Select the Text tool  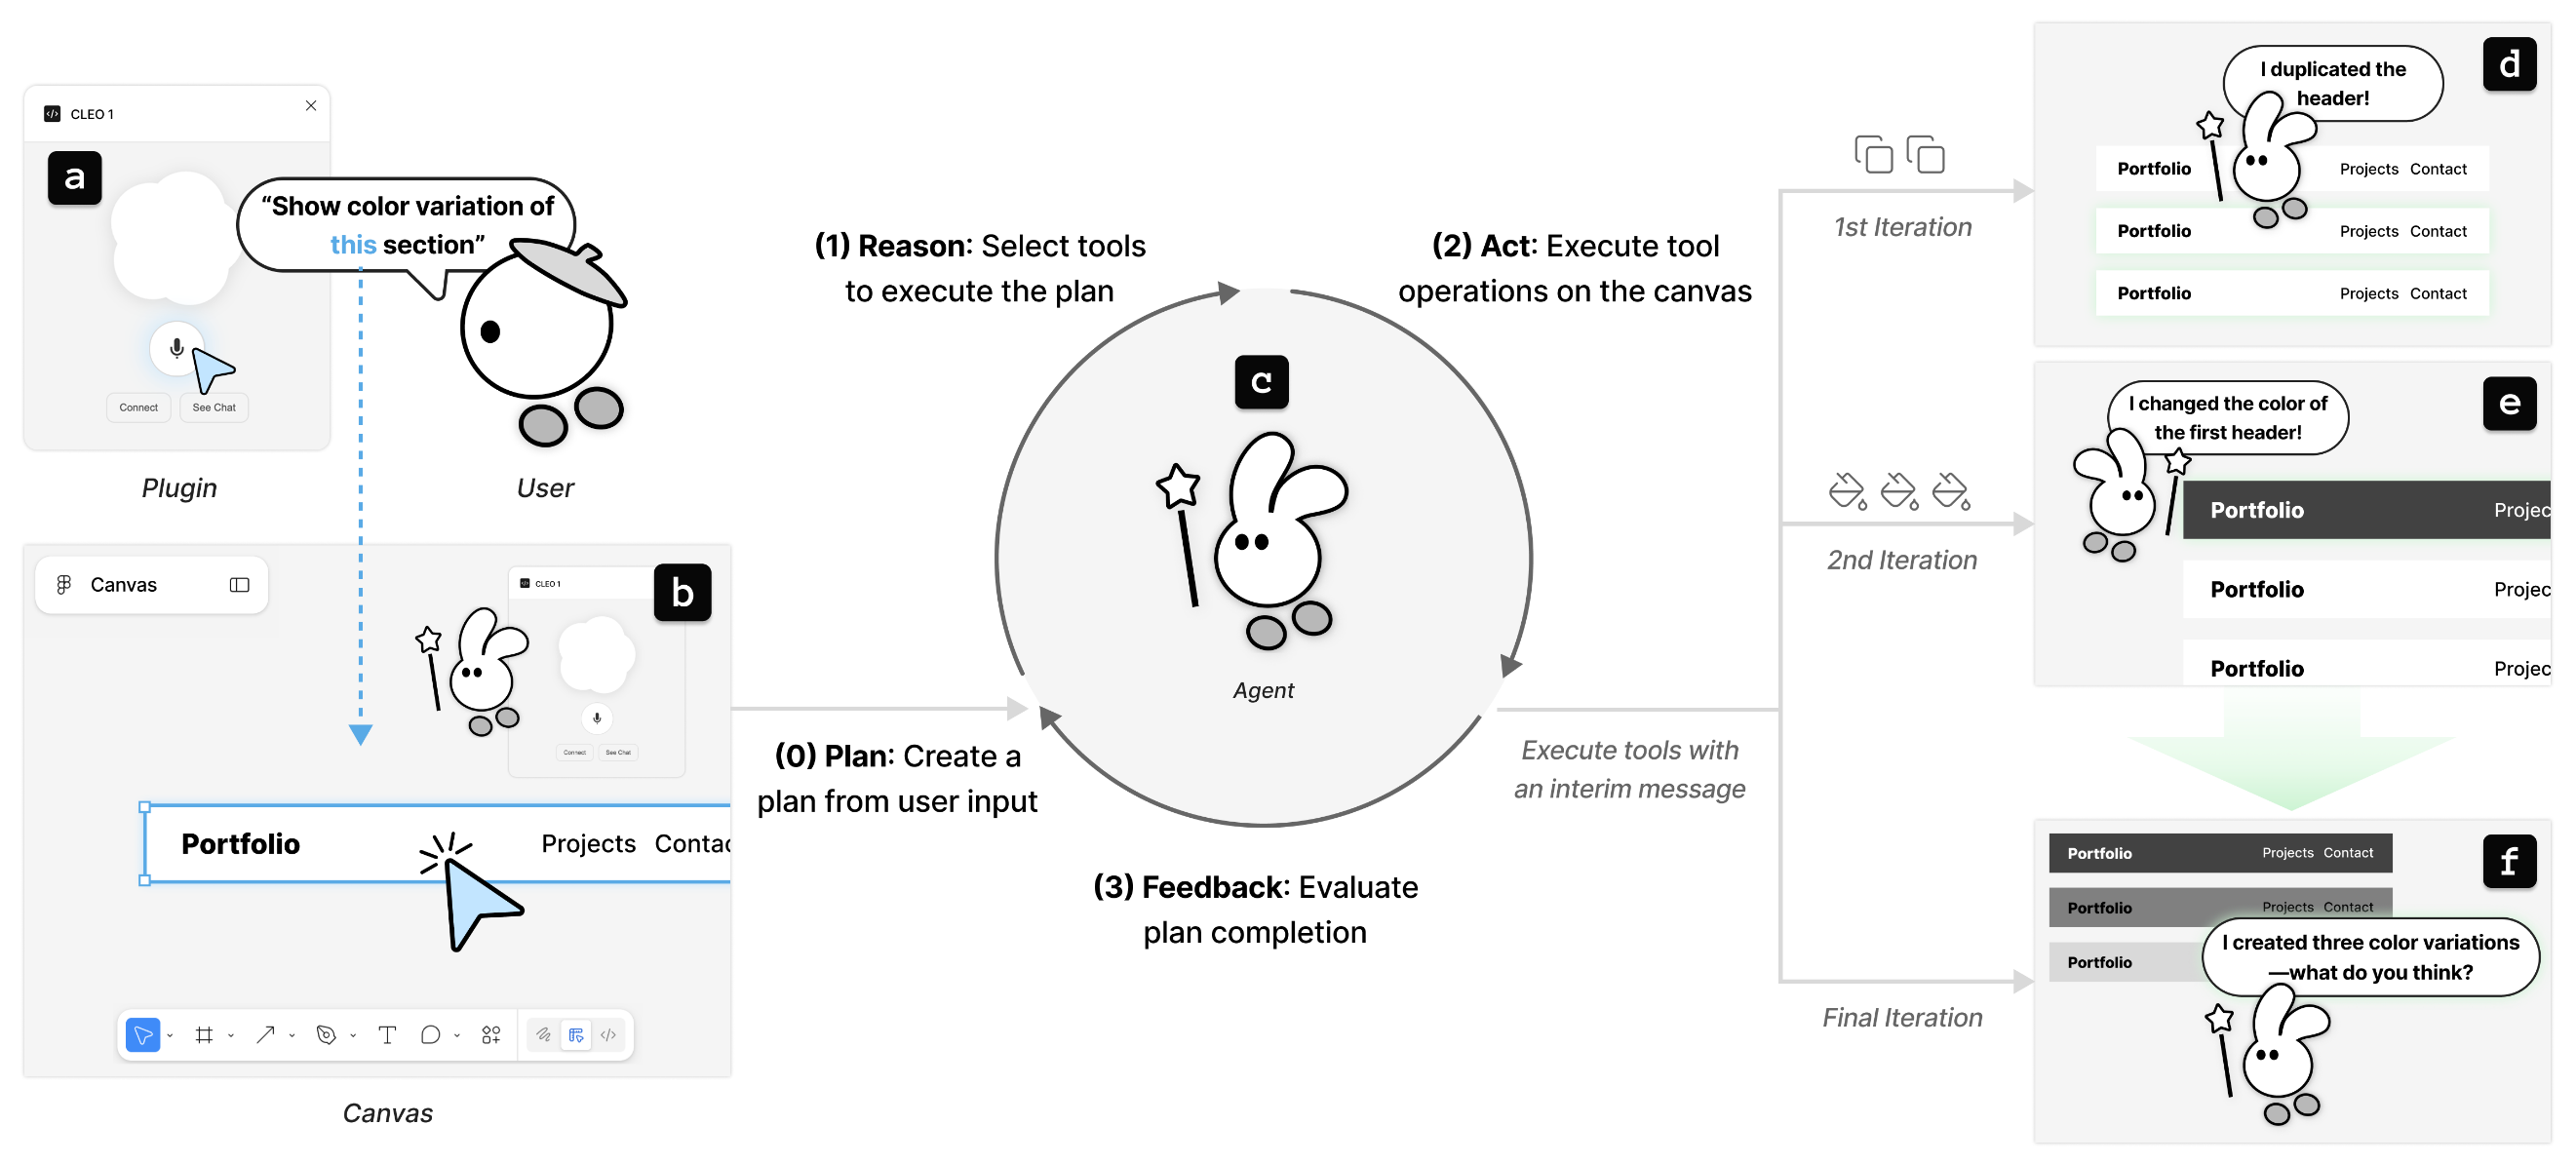click(x=387, y=1035)
